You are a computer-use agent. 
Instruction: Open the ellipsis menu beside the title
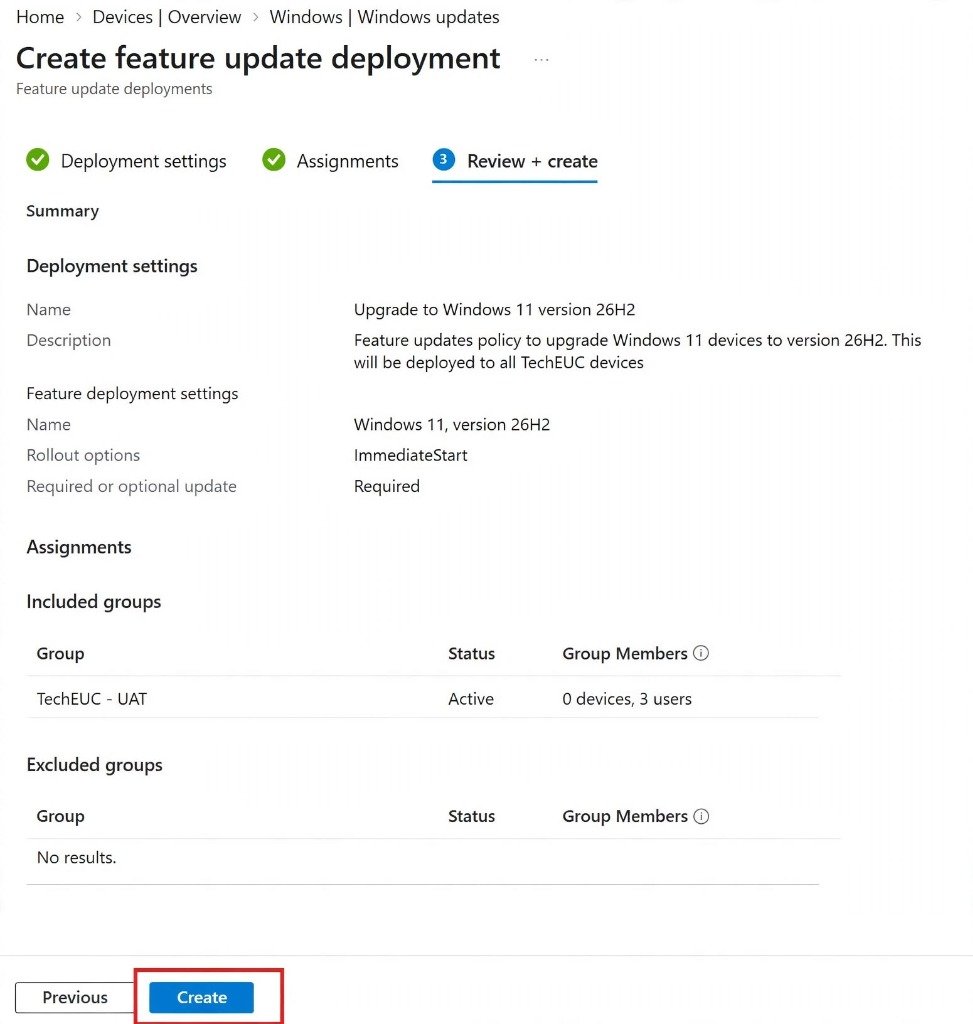541,59
